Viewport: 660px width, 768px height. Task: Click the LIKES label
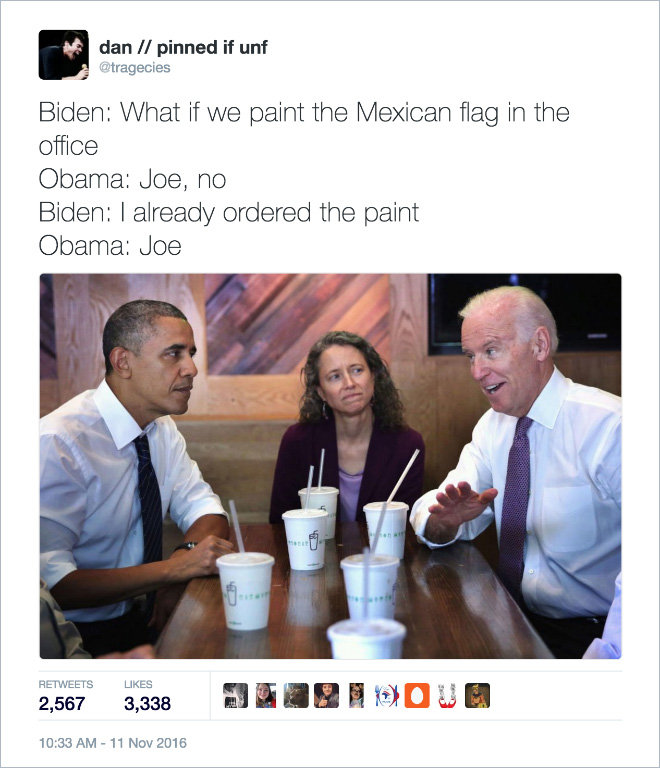click(138, 684)
